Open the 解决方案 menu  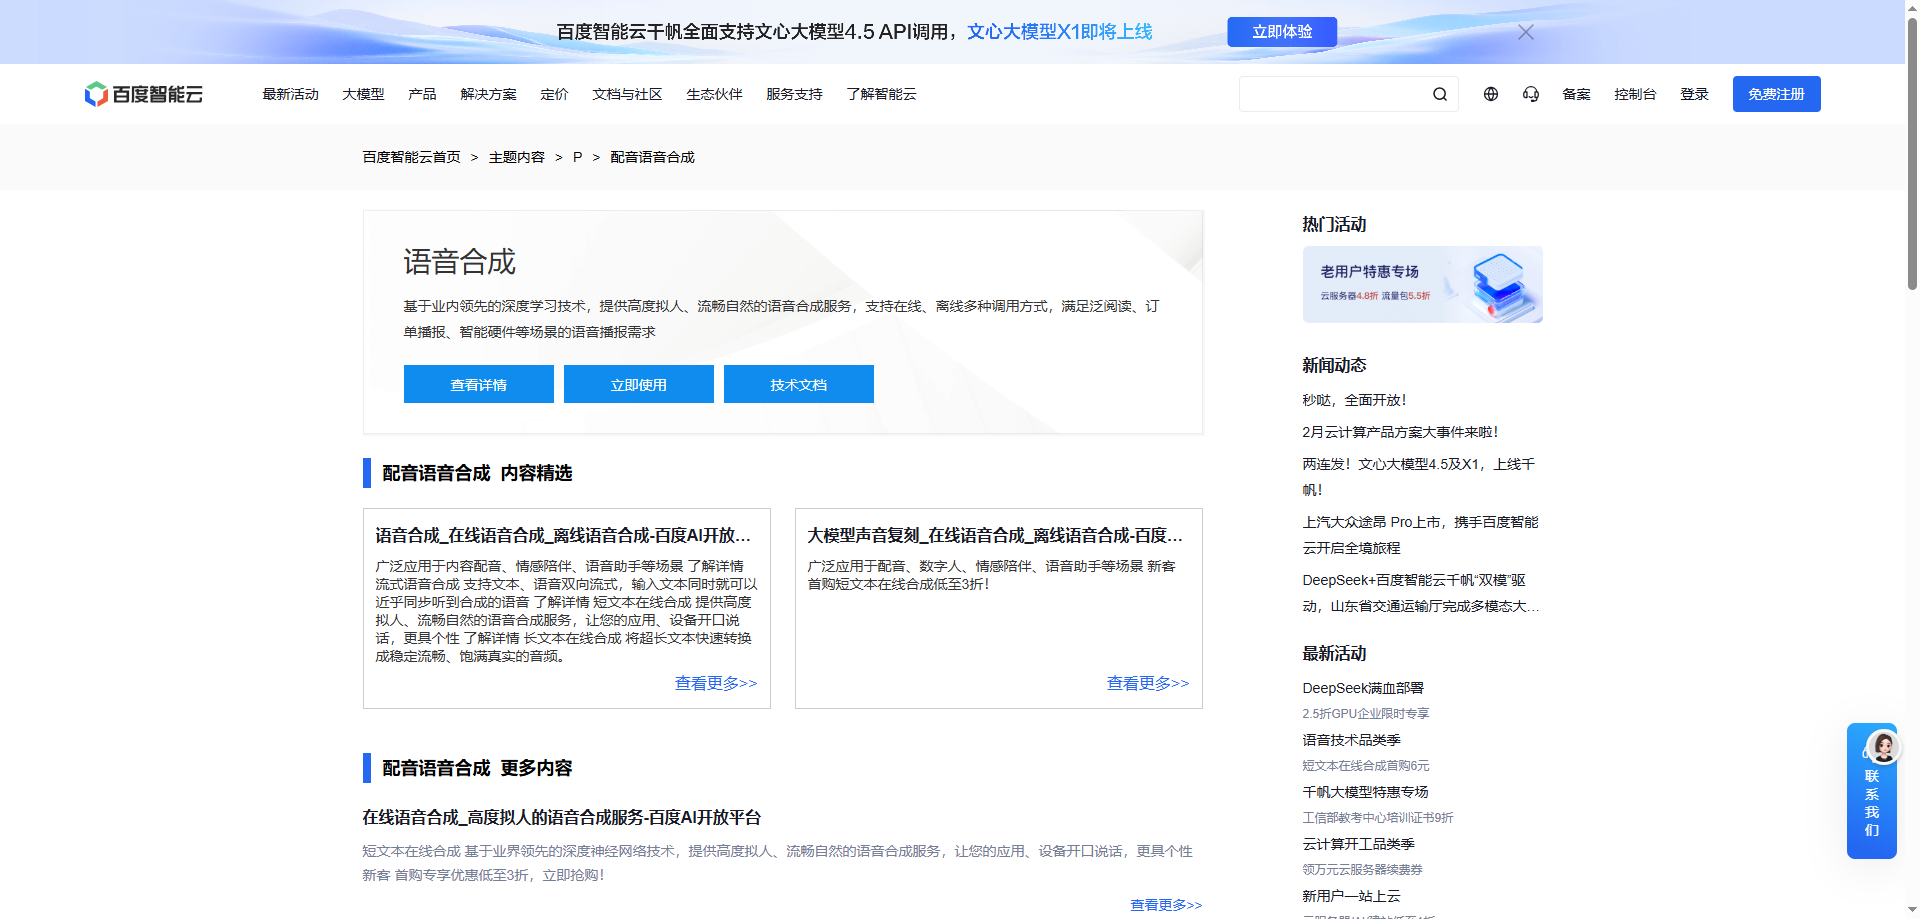(488, 94)
